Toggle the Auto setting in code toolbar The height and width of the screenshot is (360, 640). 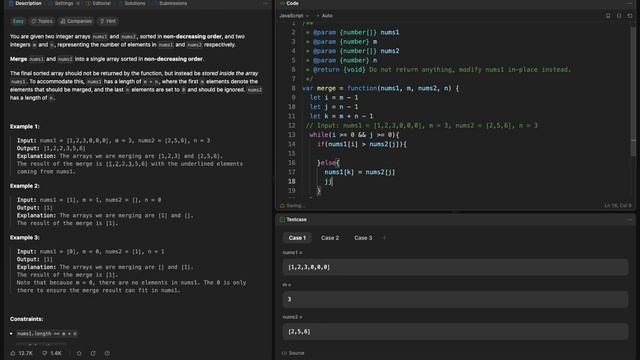pos(325,16)
